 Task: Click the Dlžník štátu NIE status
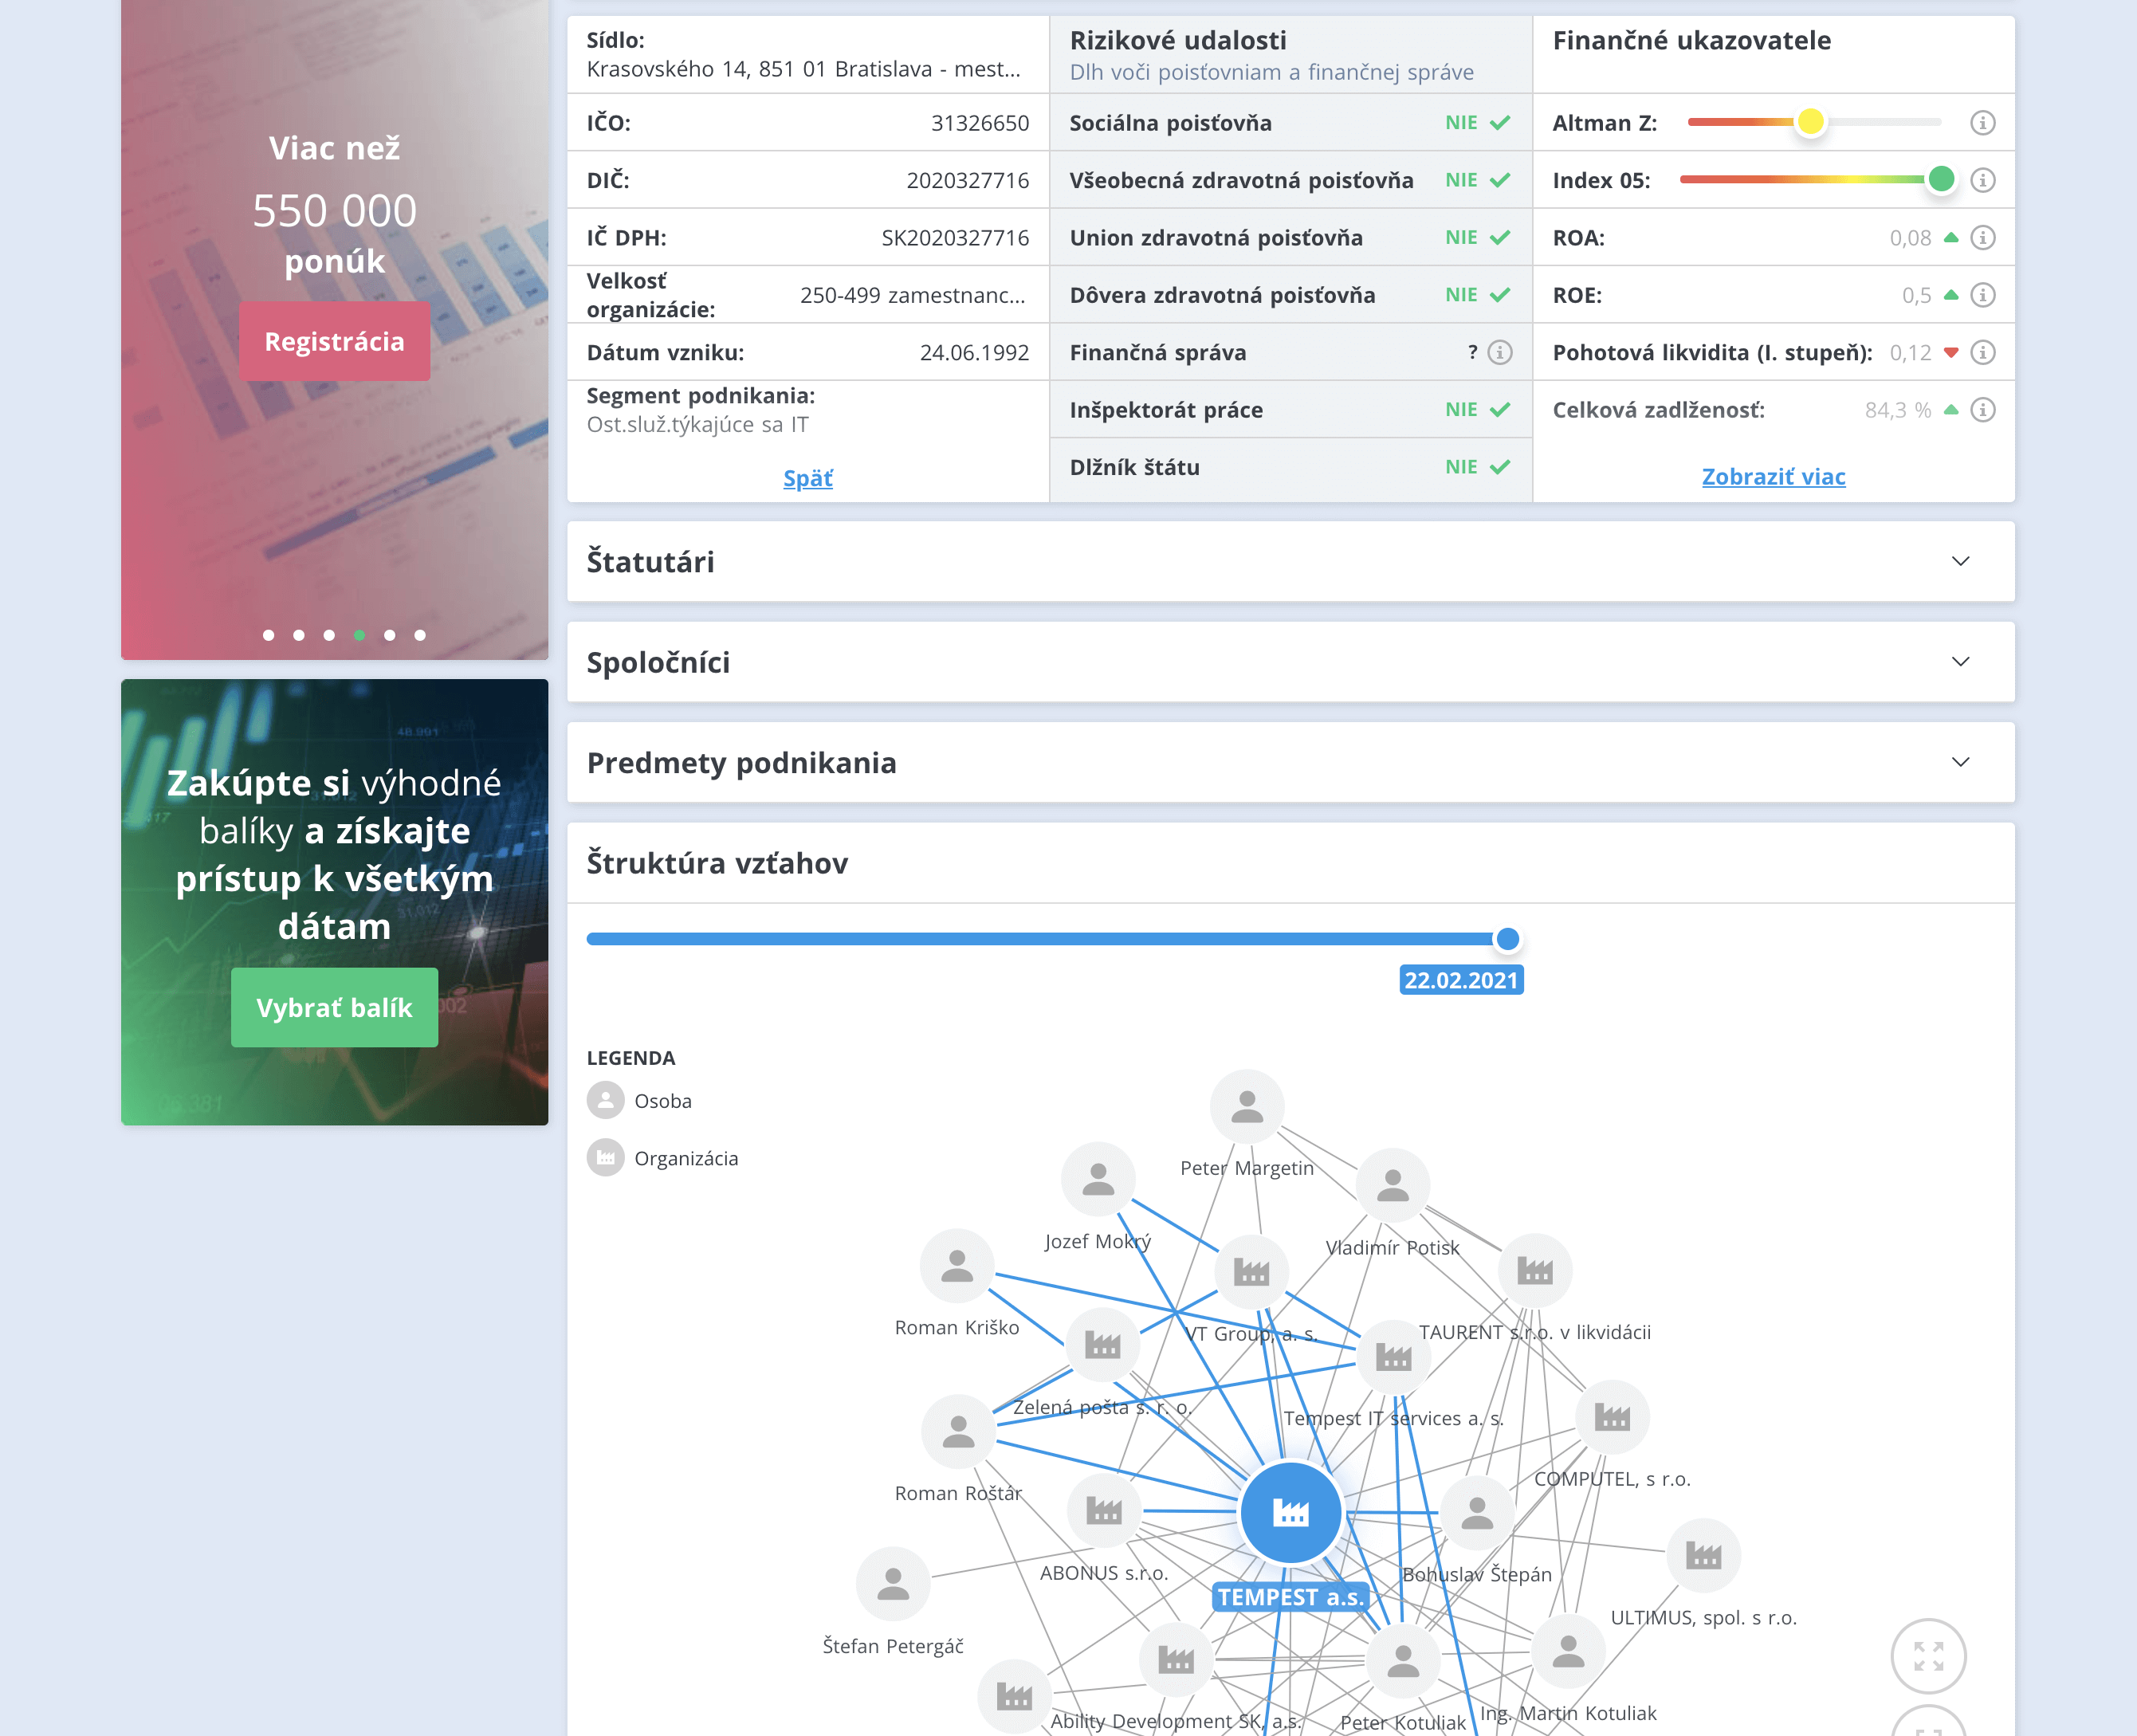click(x=1477, y=467)
